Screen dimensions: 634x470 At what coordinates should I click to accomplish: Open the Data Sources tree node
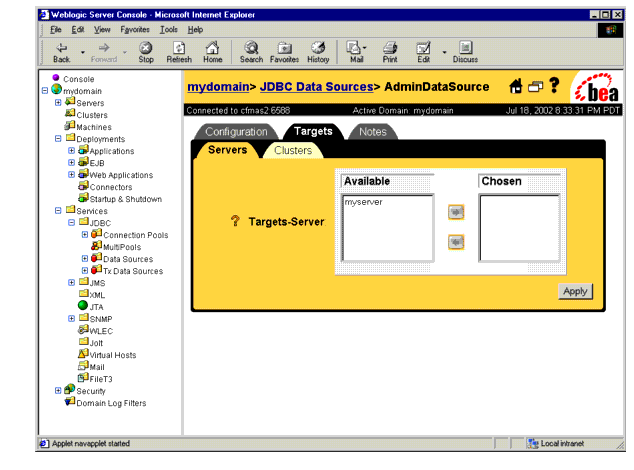(x=128, y=259)
